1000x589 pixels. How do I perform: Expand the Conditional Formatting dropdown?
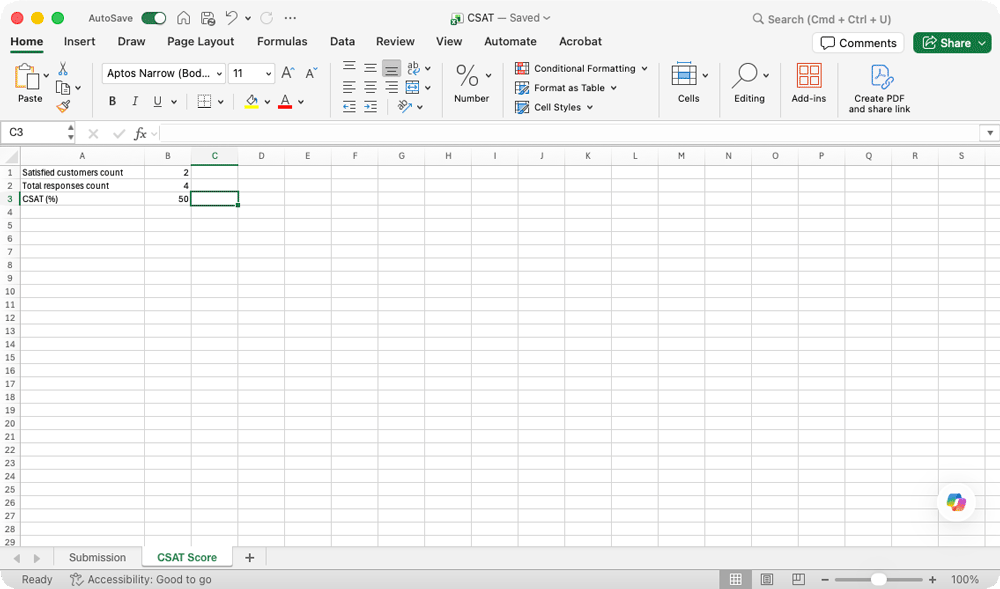click(644, 69)
